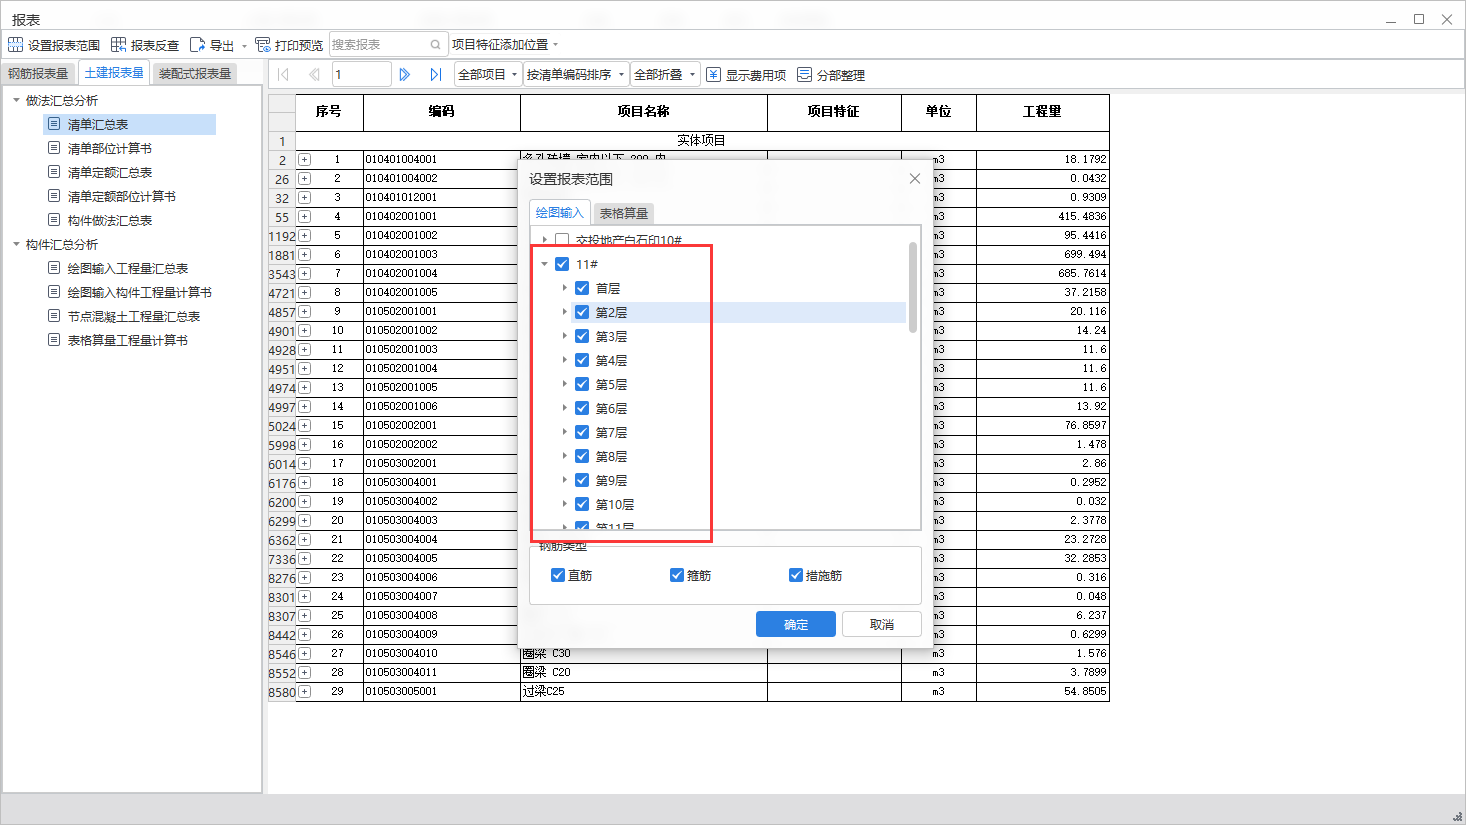Open the 全部项目 dropdown
Screen dimensions: 1466x825
pos(488,75)
